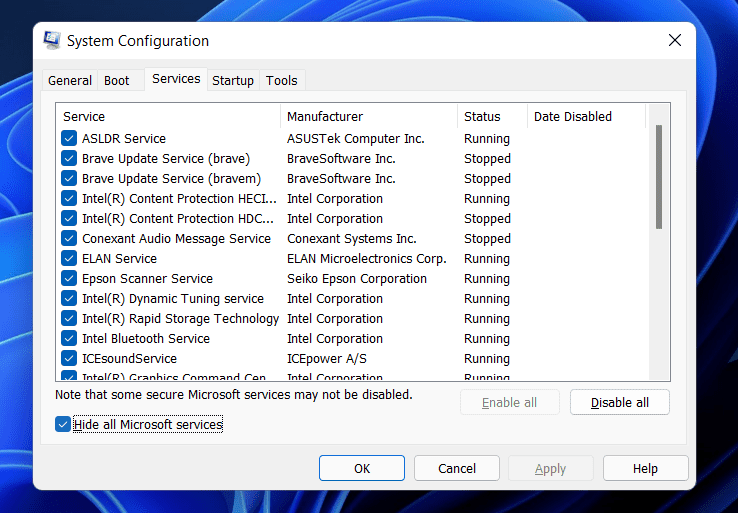The height and width of the screenshot is (513, 738).
Task: Close the System Configuration dialog
Action: coord(675,40)
